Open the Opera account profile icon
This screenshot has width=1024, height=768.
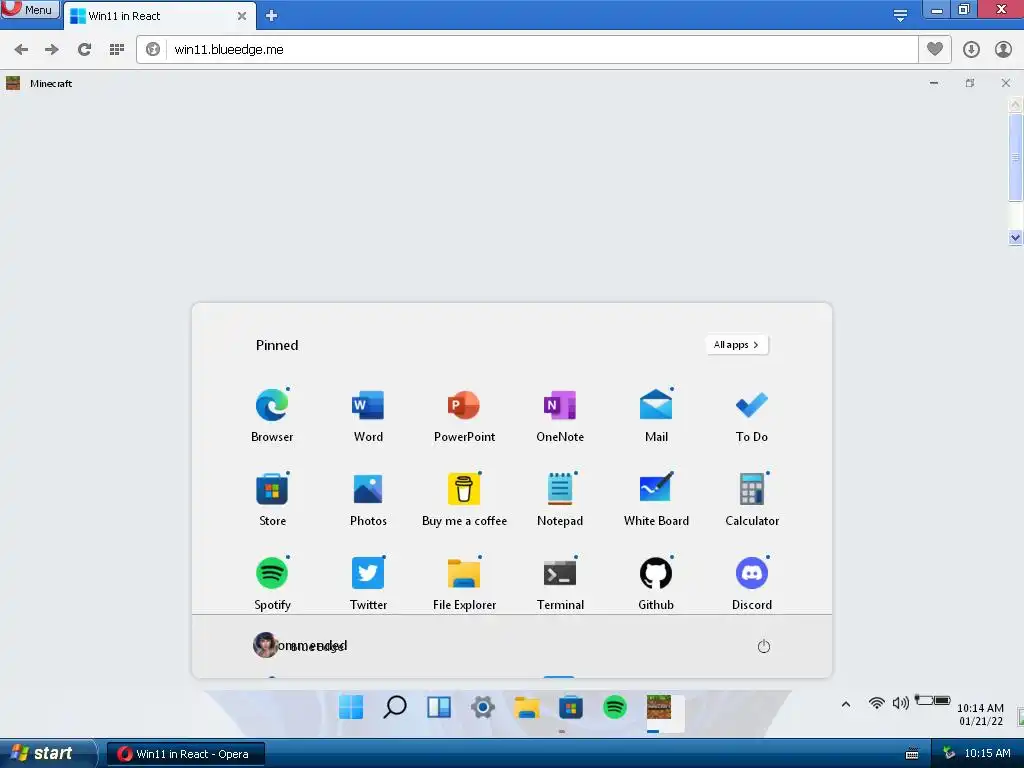[1003, 50]
